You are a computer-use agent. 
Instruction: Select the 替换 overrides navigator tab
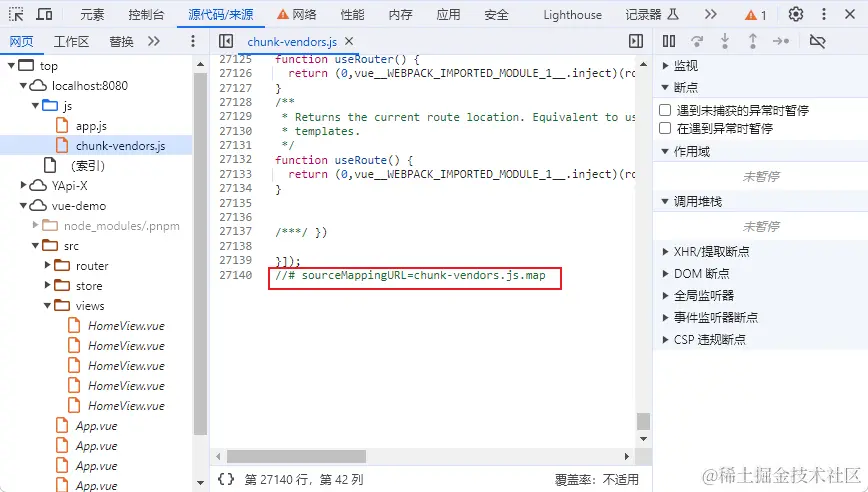click(x=121, y=41)
